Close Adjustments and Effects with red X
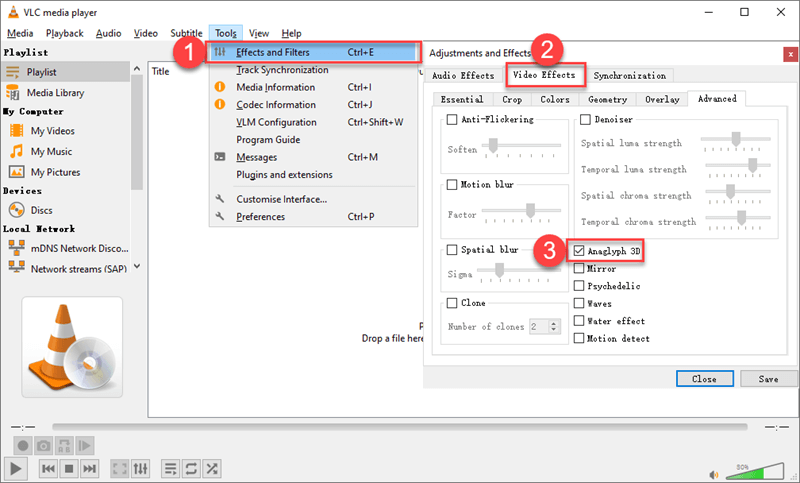This screenshot has width=800, height=483. click(790, 54)
